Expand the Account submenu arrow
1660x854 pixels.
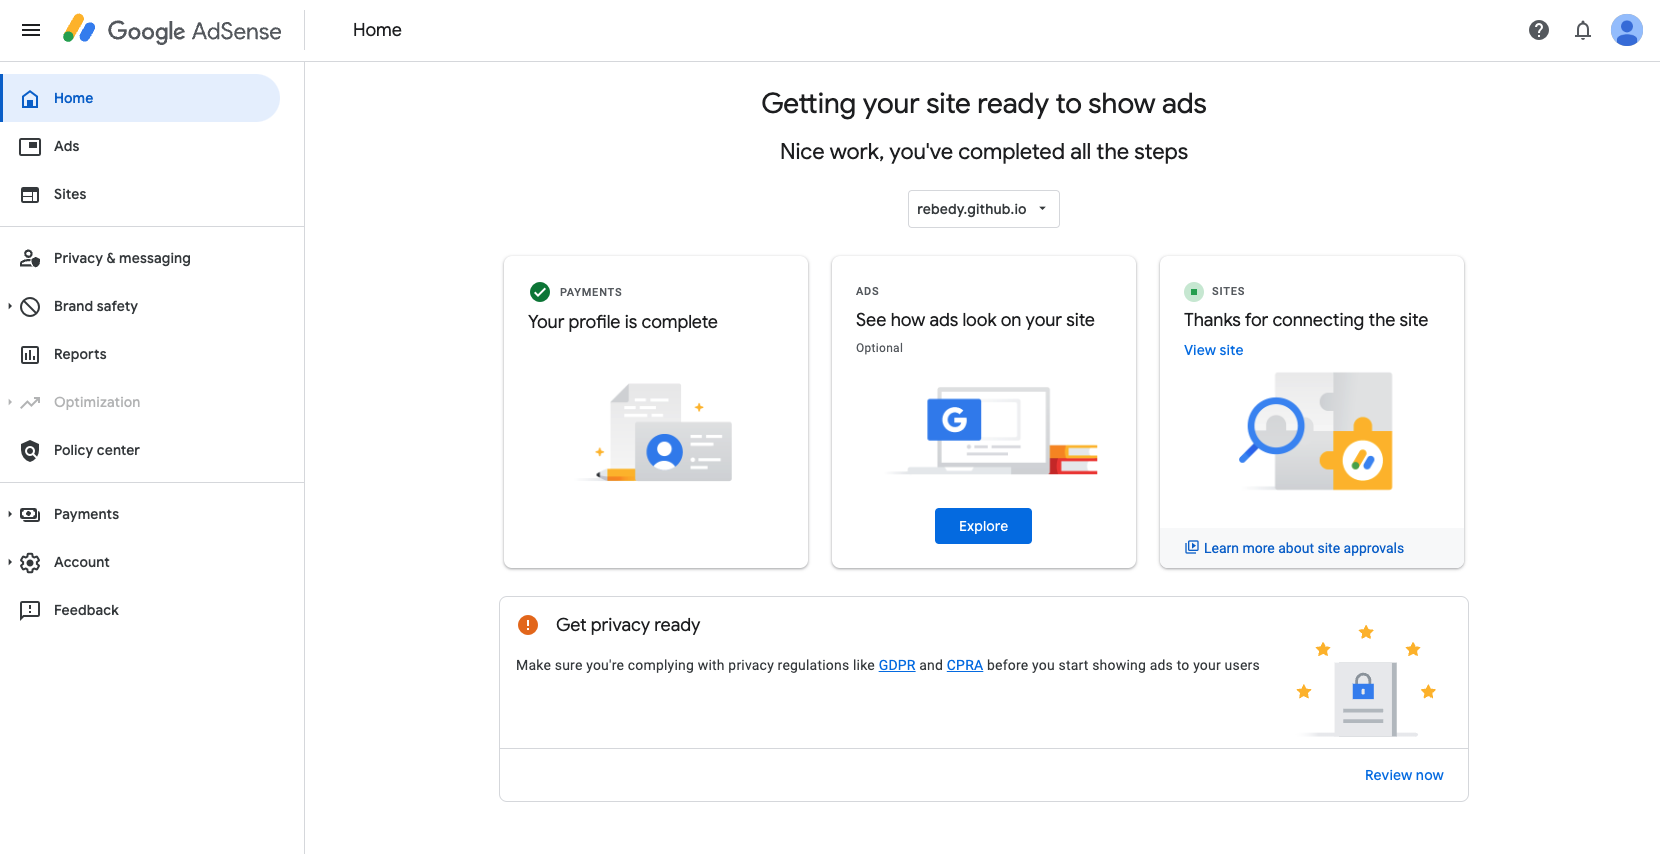point(10,562)
